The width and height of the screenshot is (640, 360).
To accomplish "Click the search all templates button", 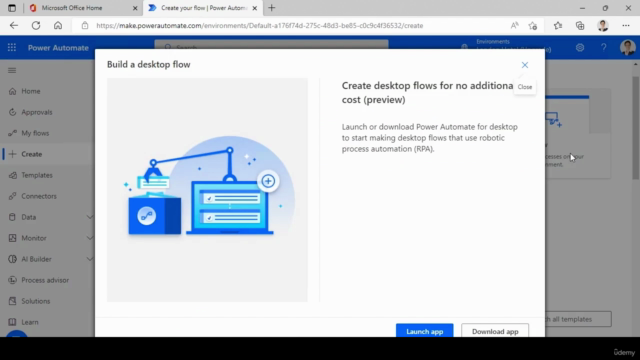I will click(x=578, y=319).
